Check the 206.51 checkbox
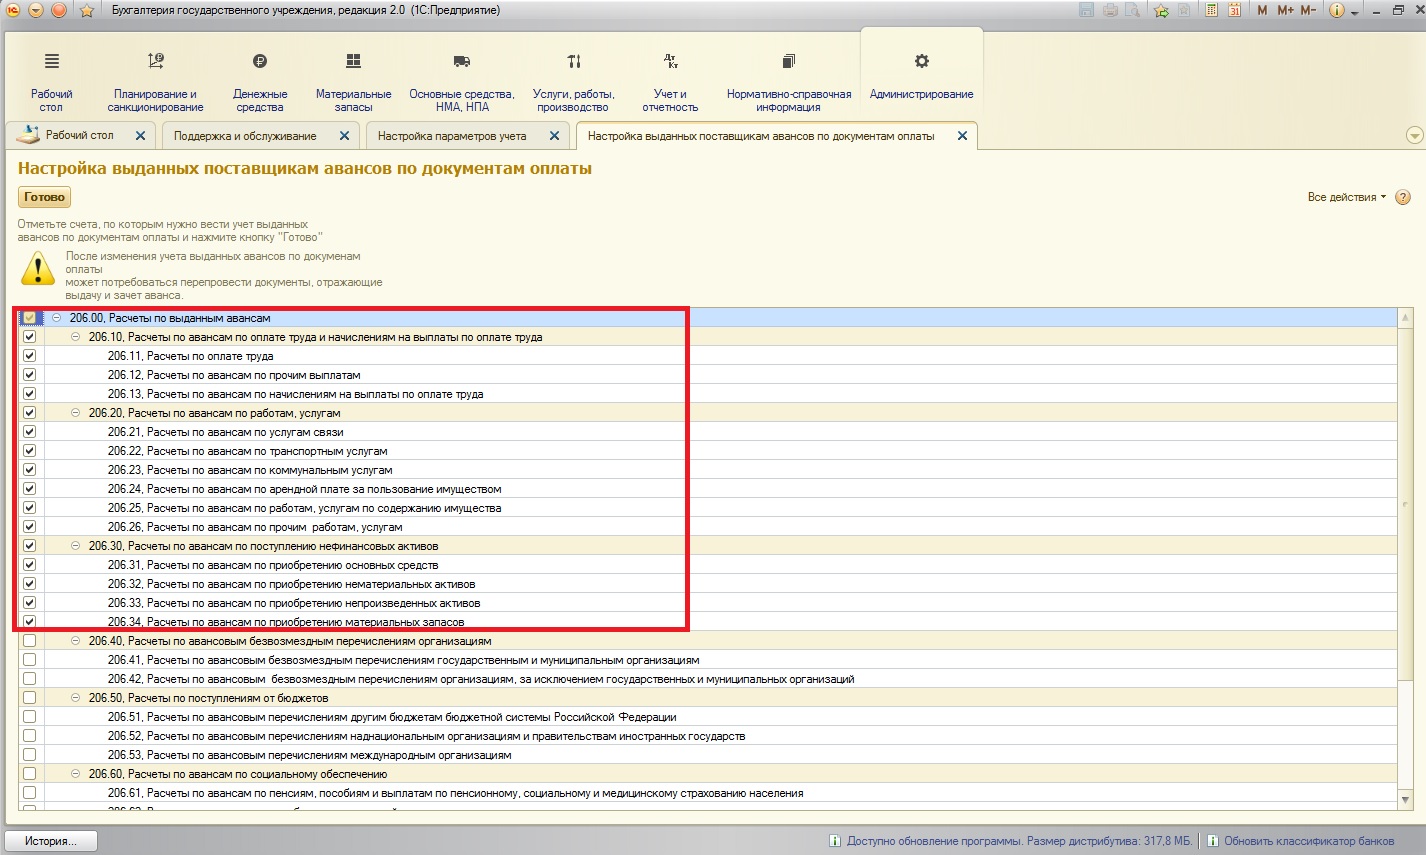The height and width of the screenshot is (855, 1426). click(29, 717)
